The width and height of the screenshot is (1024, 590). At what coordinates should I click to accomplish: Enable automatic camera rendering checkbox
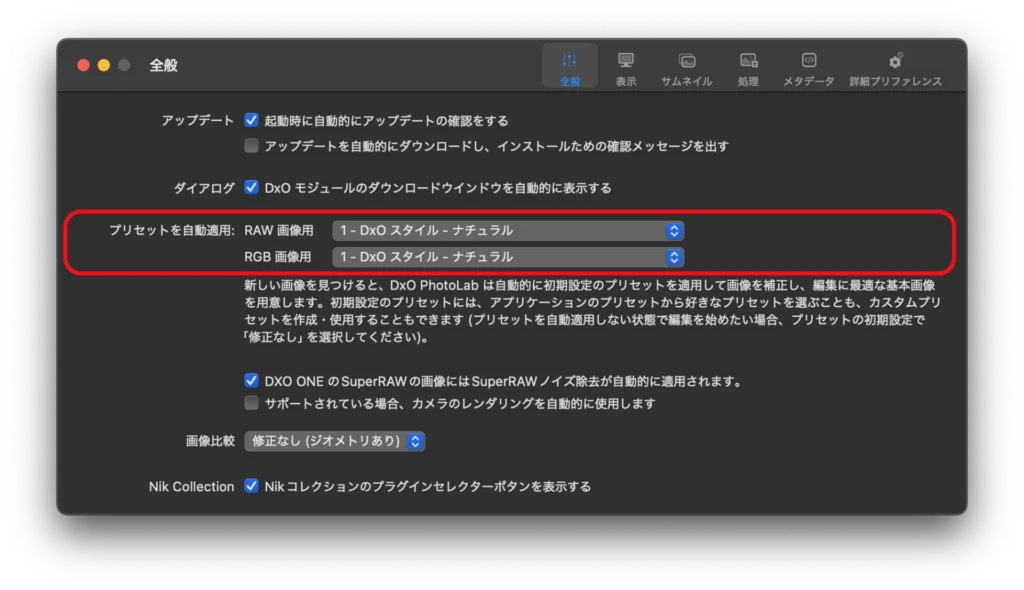(252, 403)
